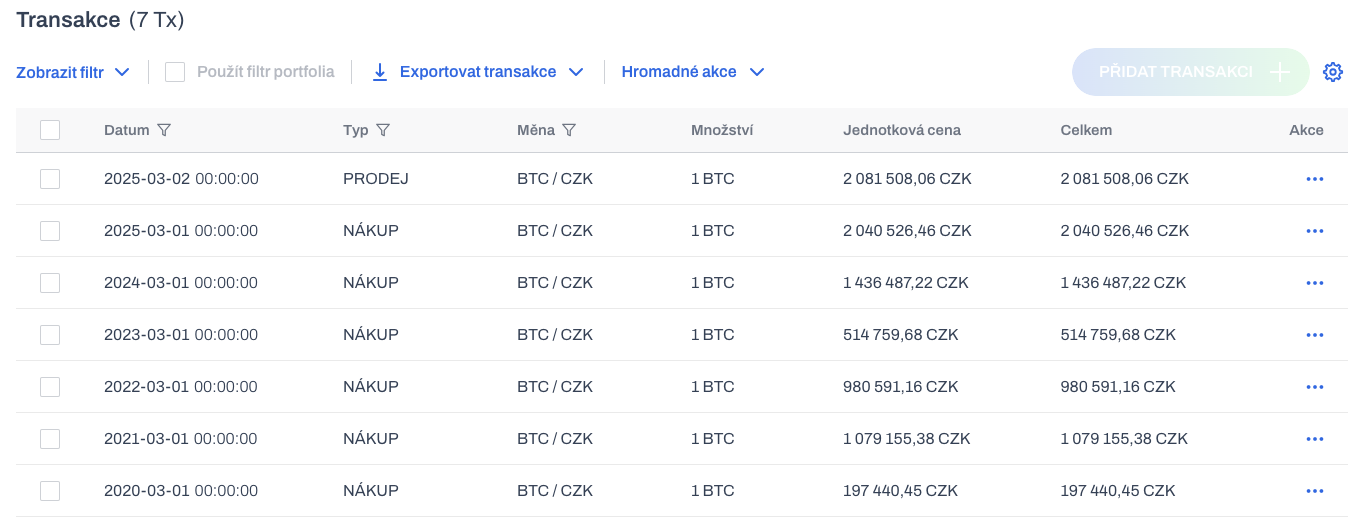
Task: Expand Zobrazit filtr chevron
Action: tap(122, 72)
